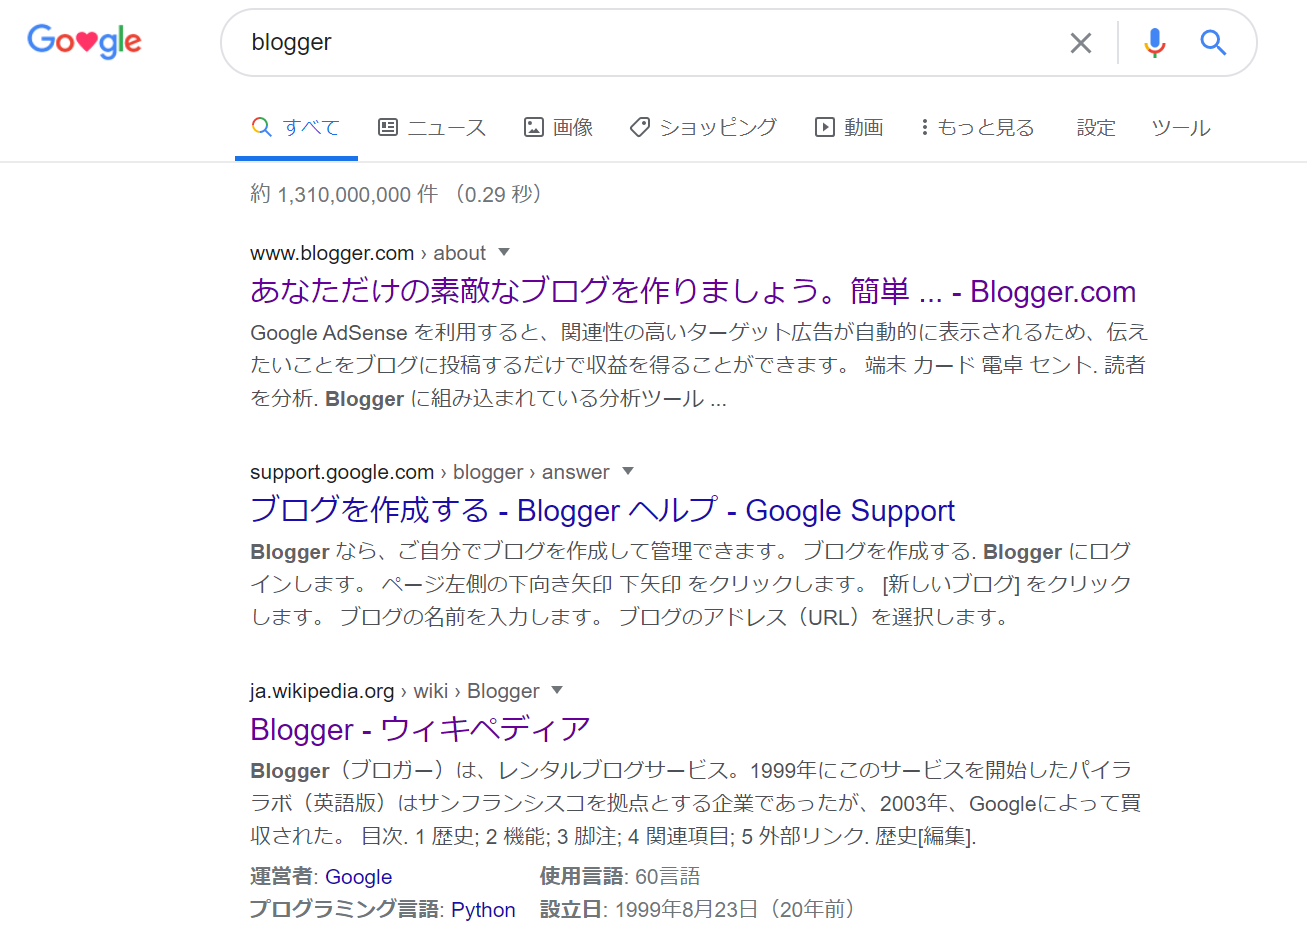Open the あなただけの素敵なブログを作りましょう result

[x=693, y=291]
